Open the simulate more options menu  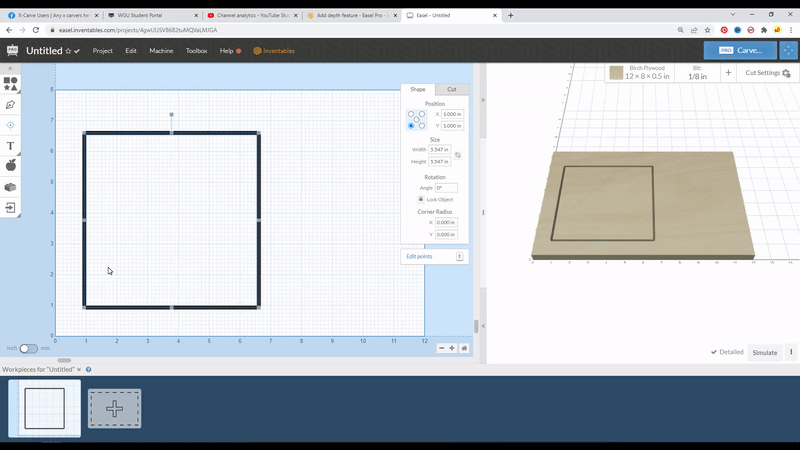click(791, 352)
